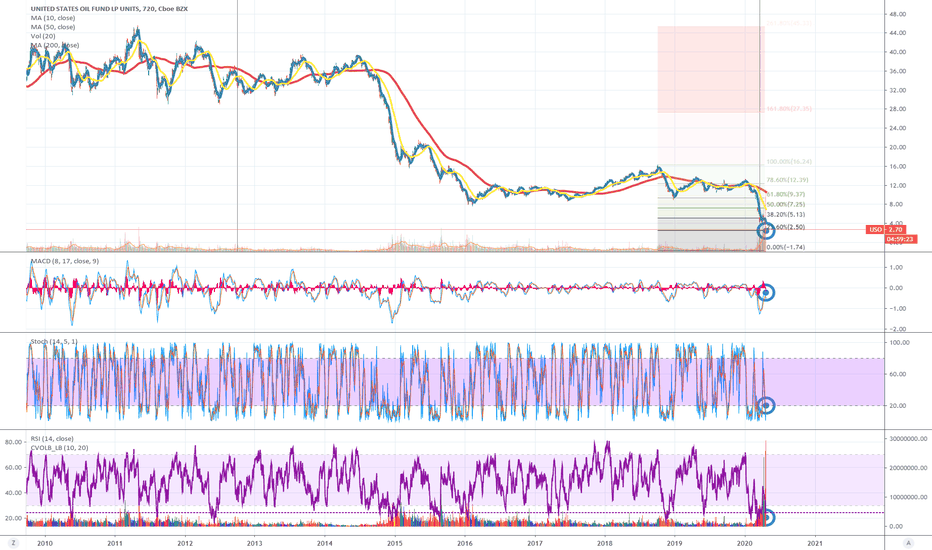Click the 10000000.00 value on the volume axis
The height and width of the screenshot is (550, 932).
click(908, 497)
